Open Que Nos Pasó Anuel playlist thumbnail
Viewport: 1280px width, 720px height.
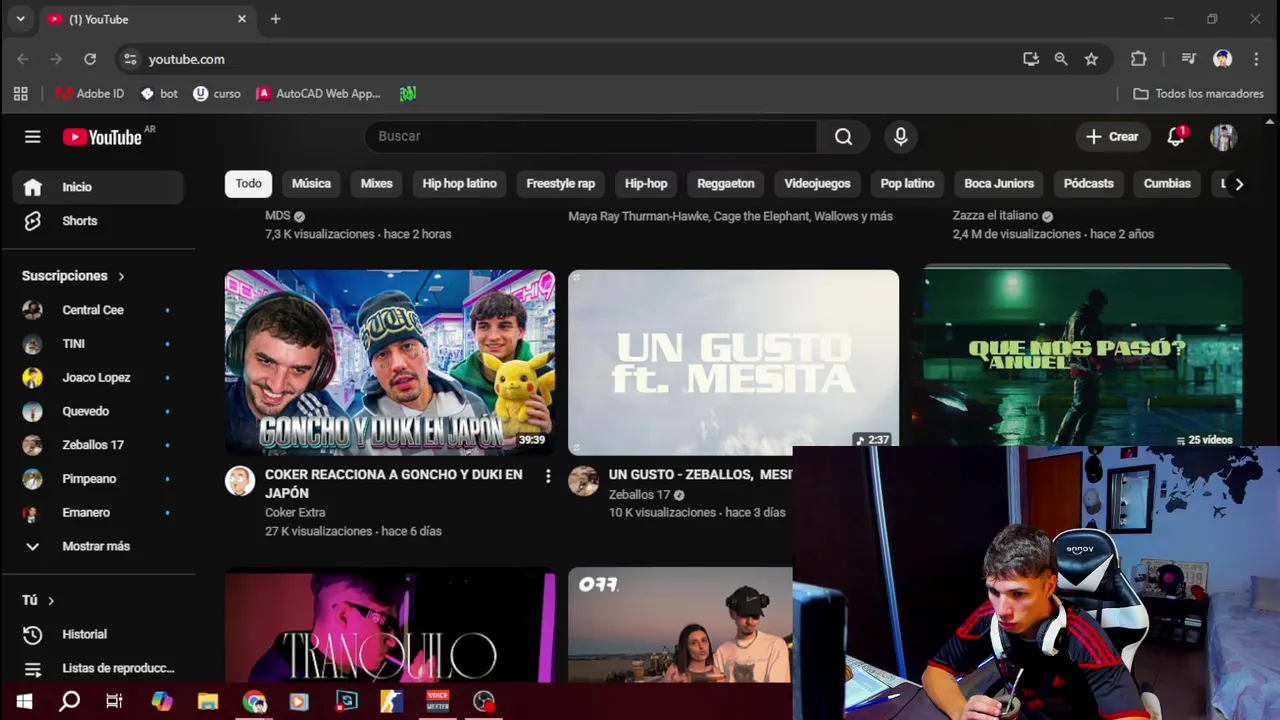pyautogui.click(x=1076, y=356)
